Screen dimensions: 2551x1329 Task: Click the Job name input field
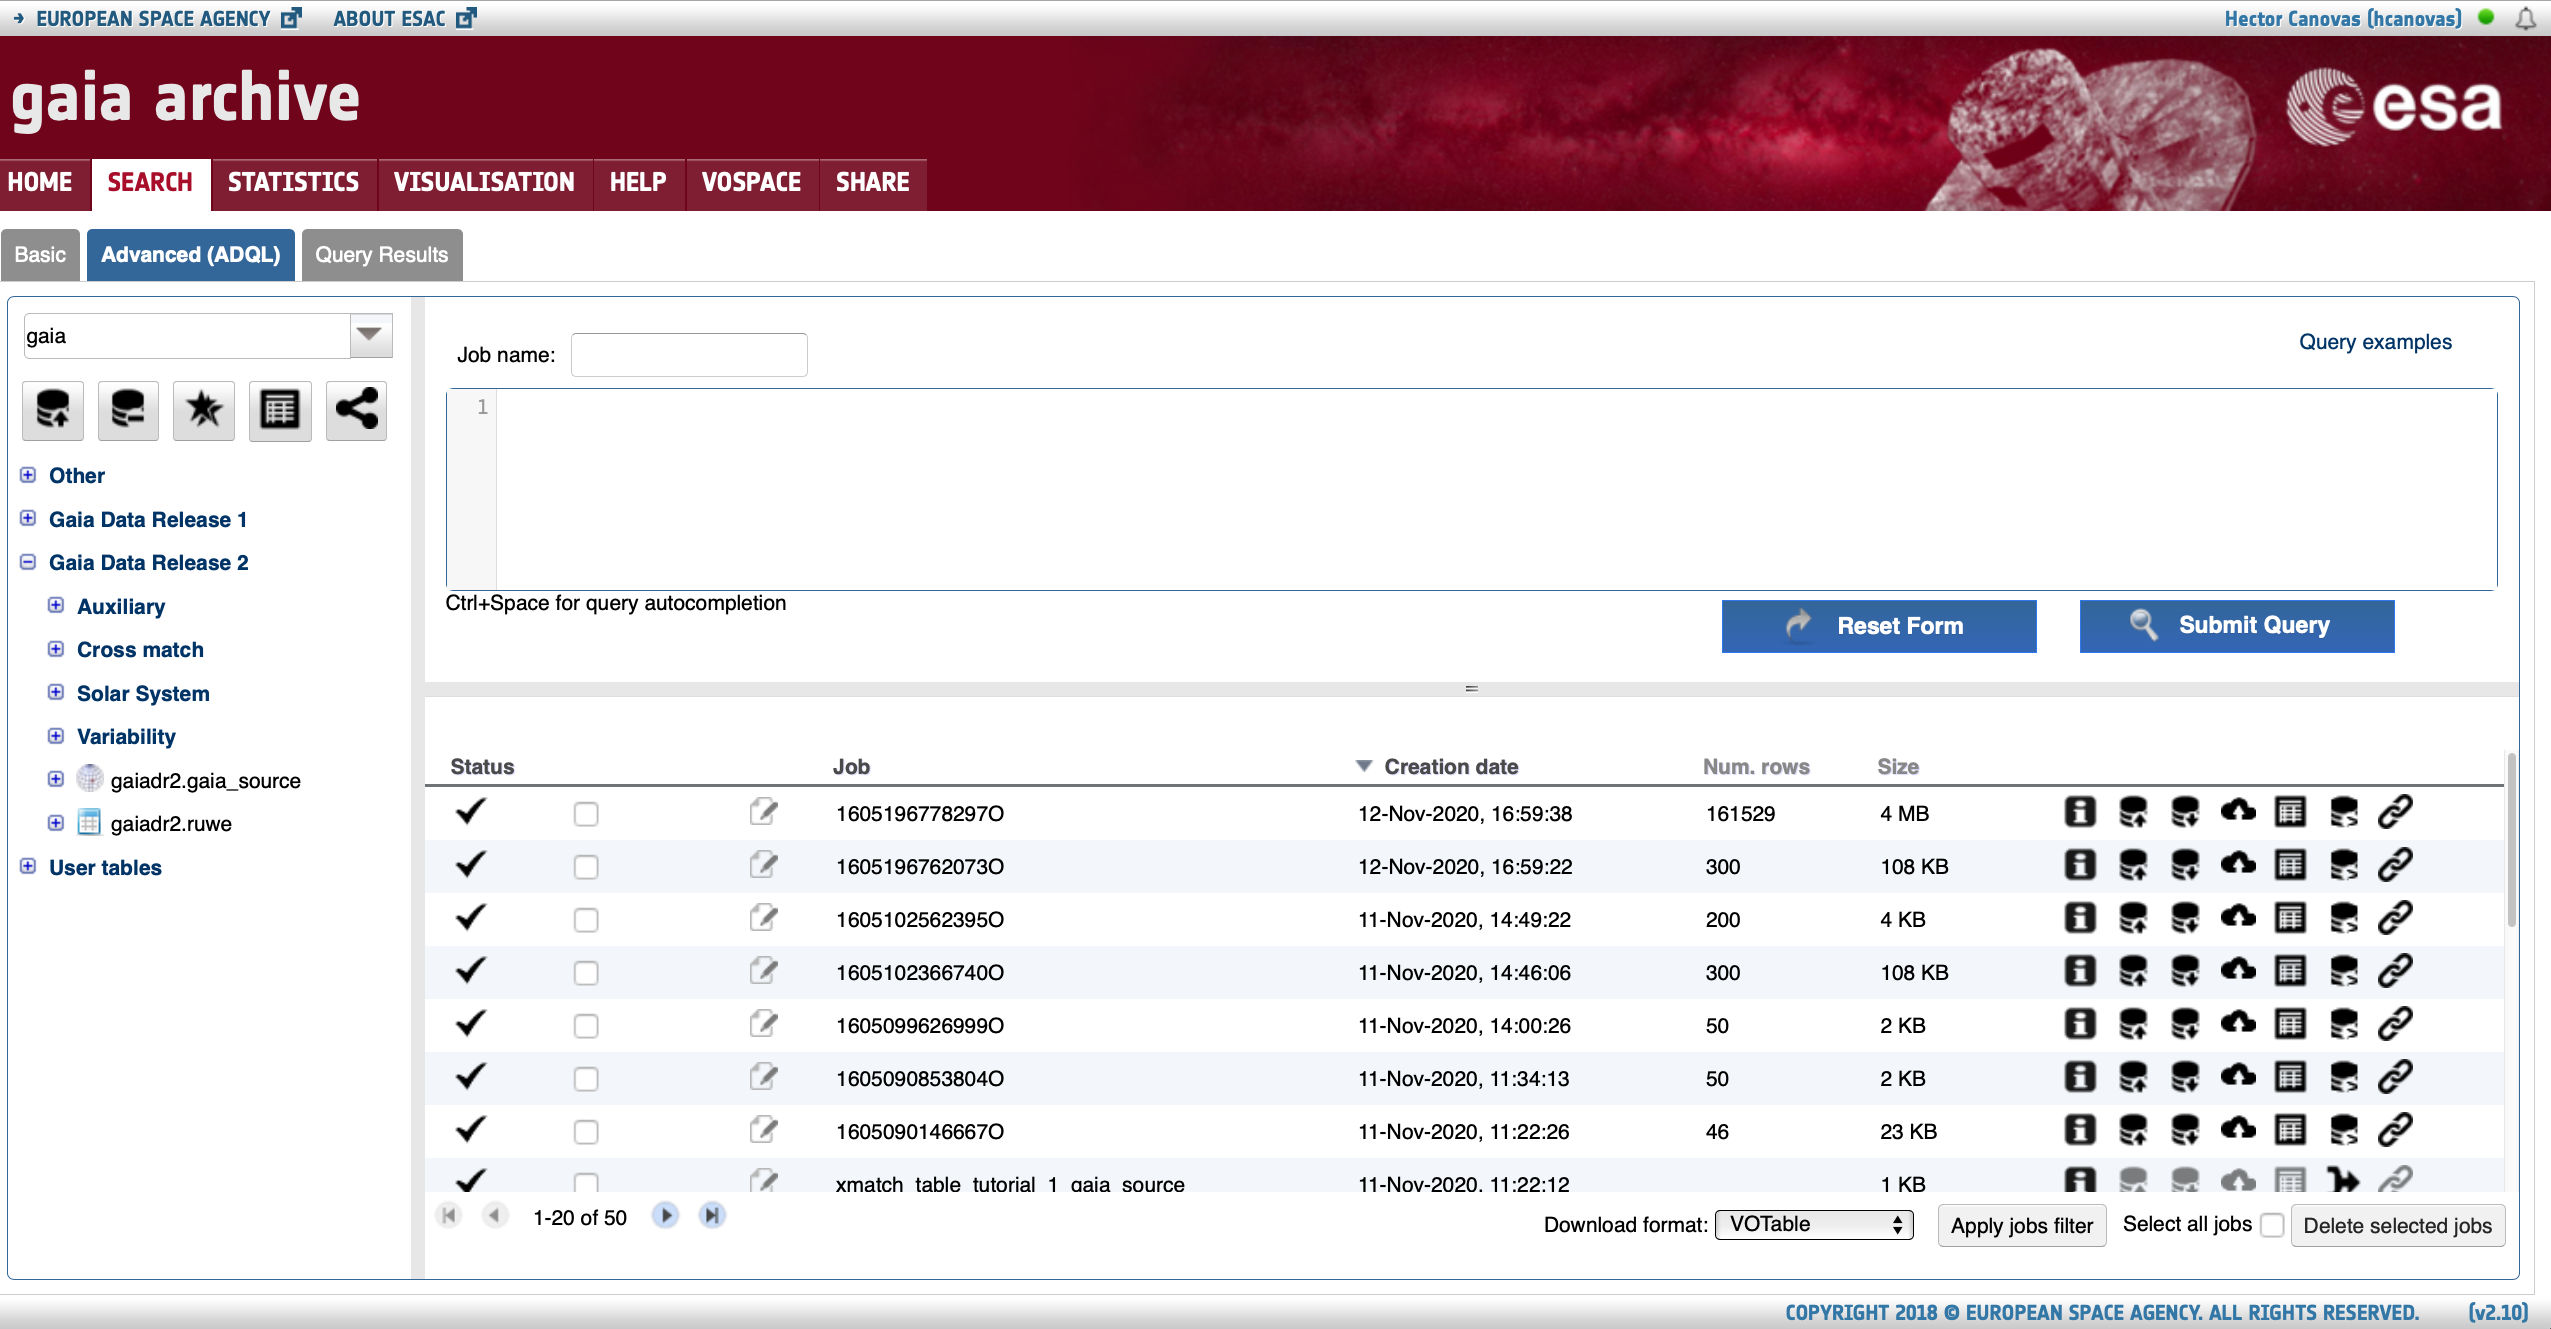689,355
